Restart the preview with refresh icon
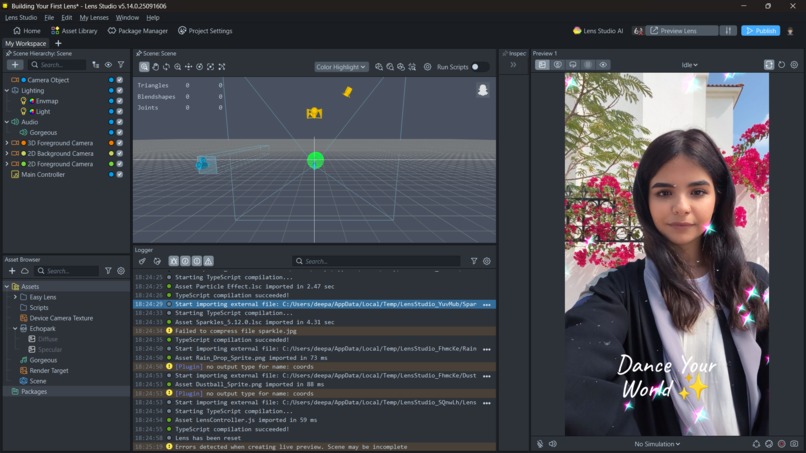Viewport: 806px width, 453px height. [x=781, y=65]
